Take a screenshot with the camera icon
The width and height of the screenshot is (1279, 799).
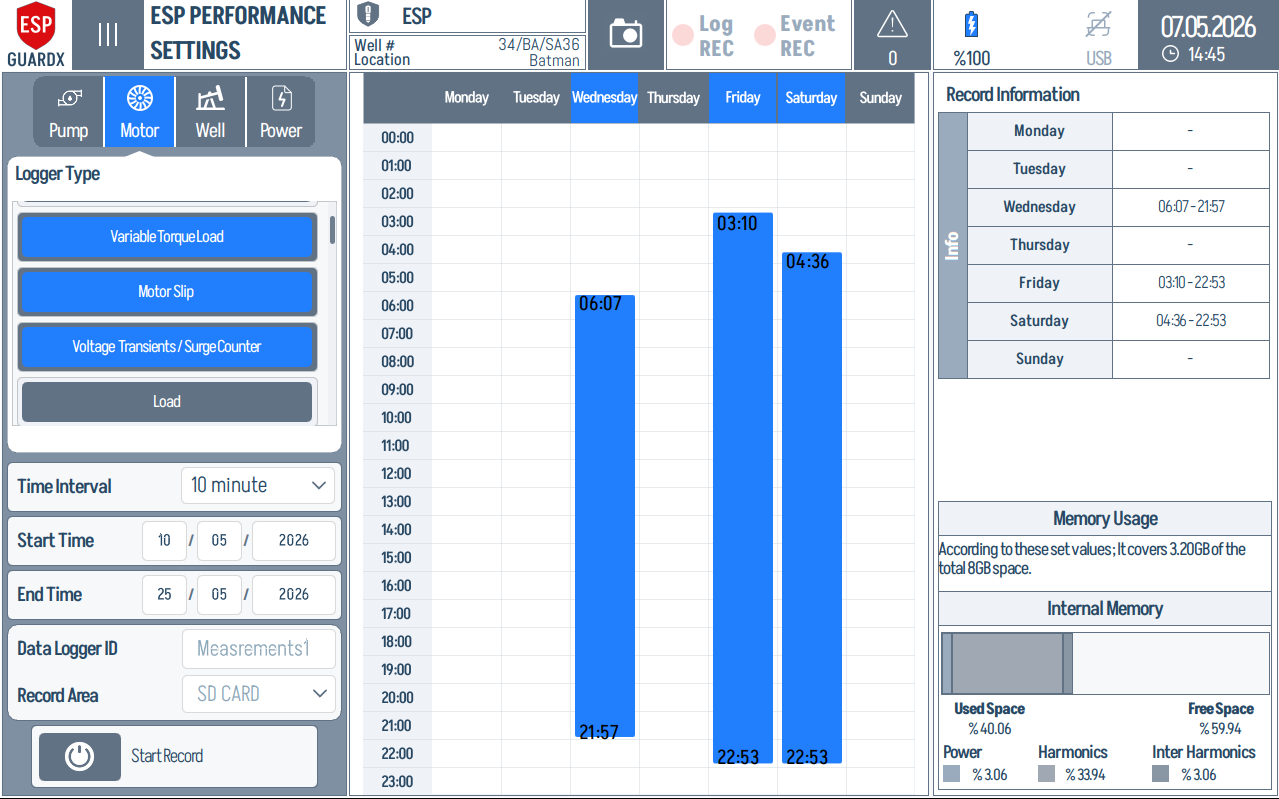pyautogui.click(x=626, y=34)
